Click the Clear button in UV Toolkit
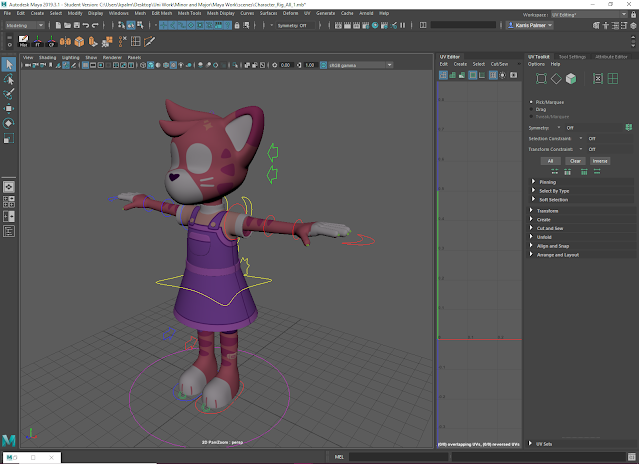The width and height of the screenshot is (639, 464). 575,161
